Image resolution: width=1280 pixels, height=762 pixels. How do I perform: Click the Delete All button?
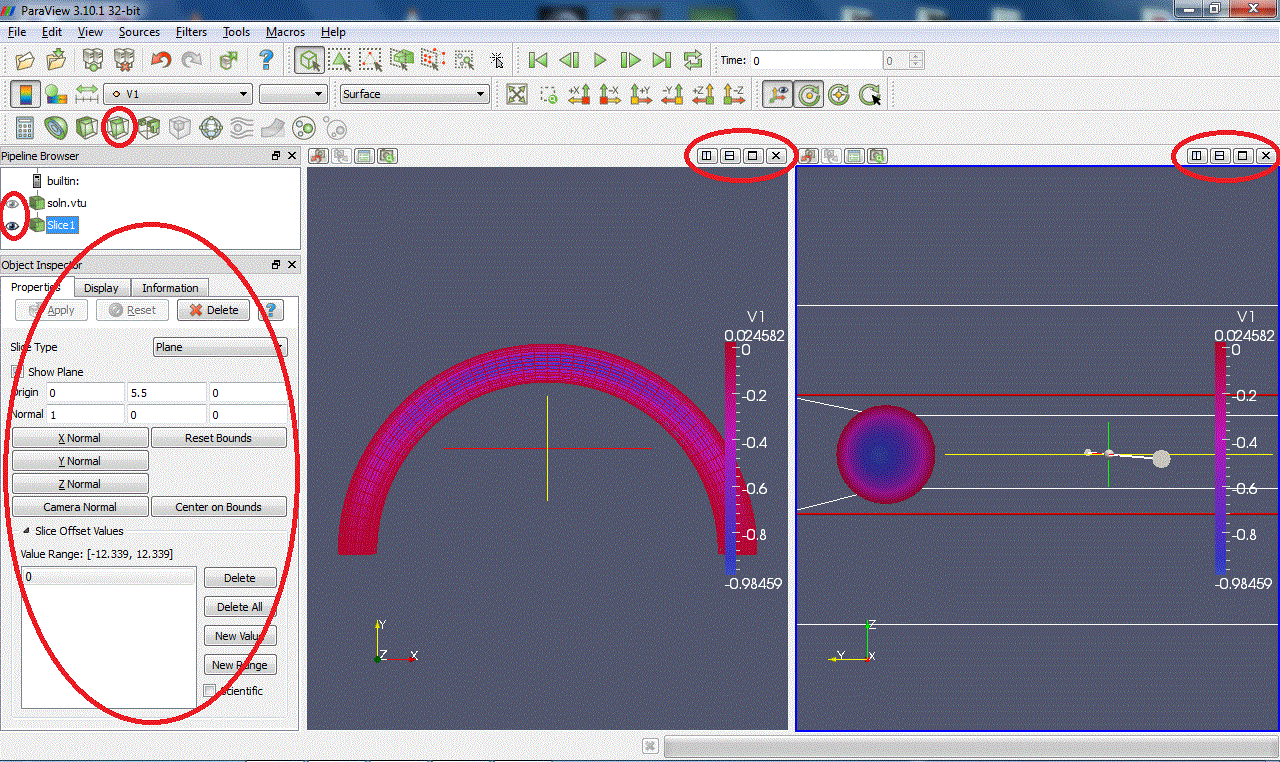pos(240,607)
